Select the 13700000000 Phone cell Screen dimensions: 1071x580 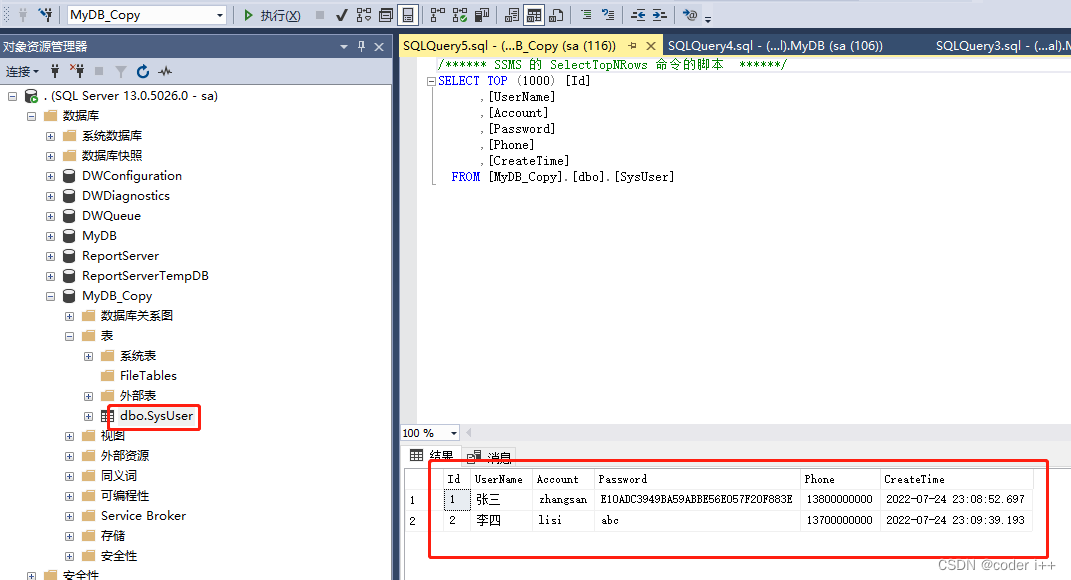click(840, 521)
